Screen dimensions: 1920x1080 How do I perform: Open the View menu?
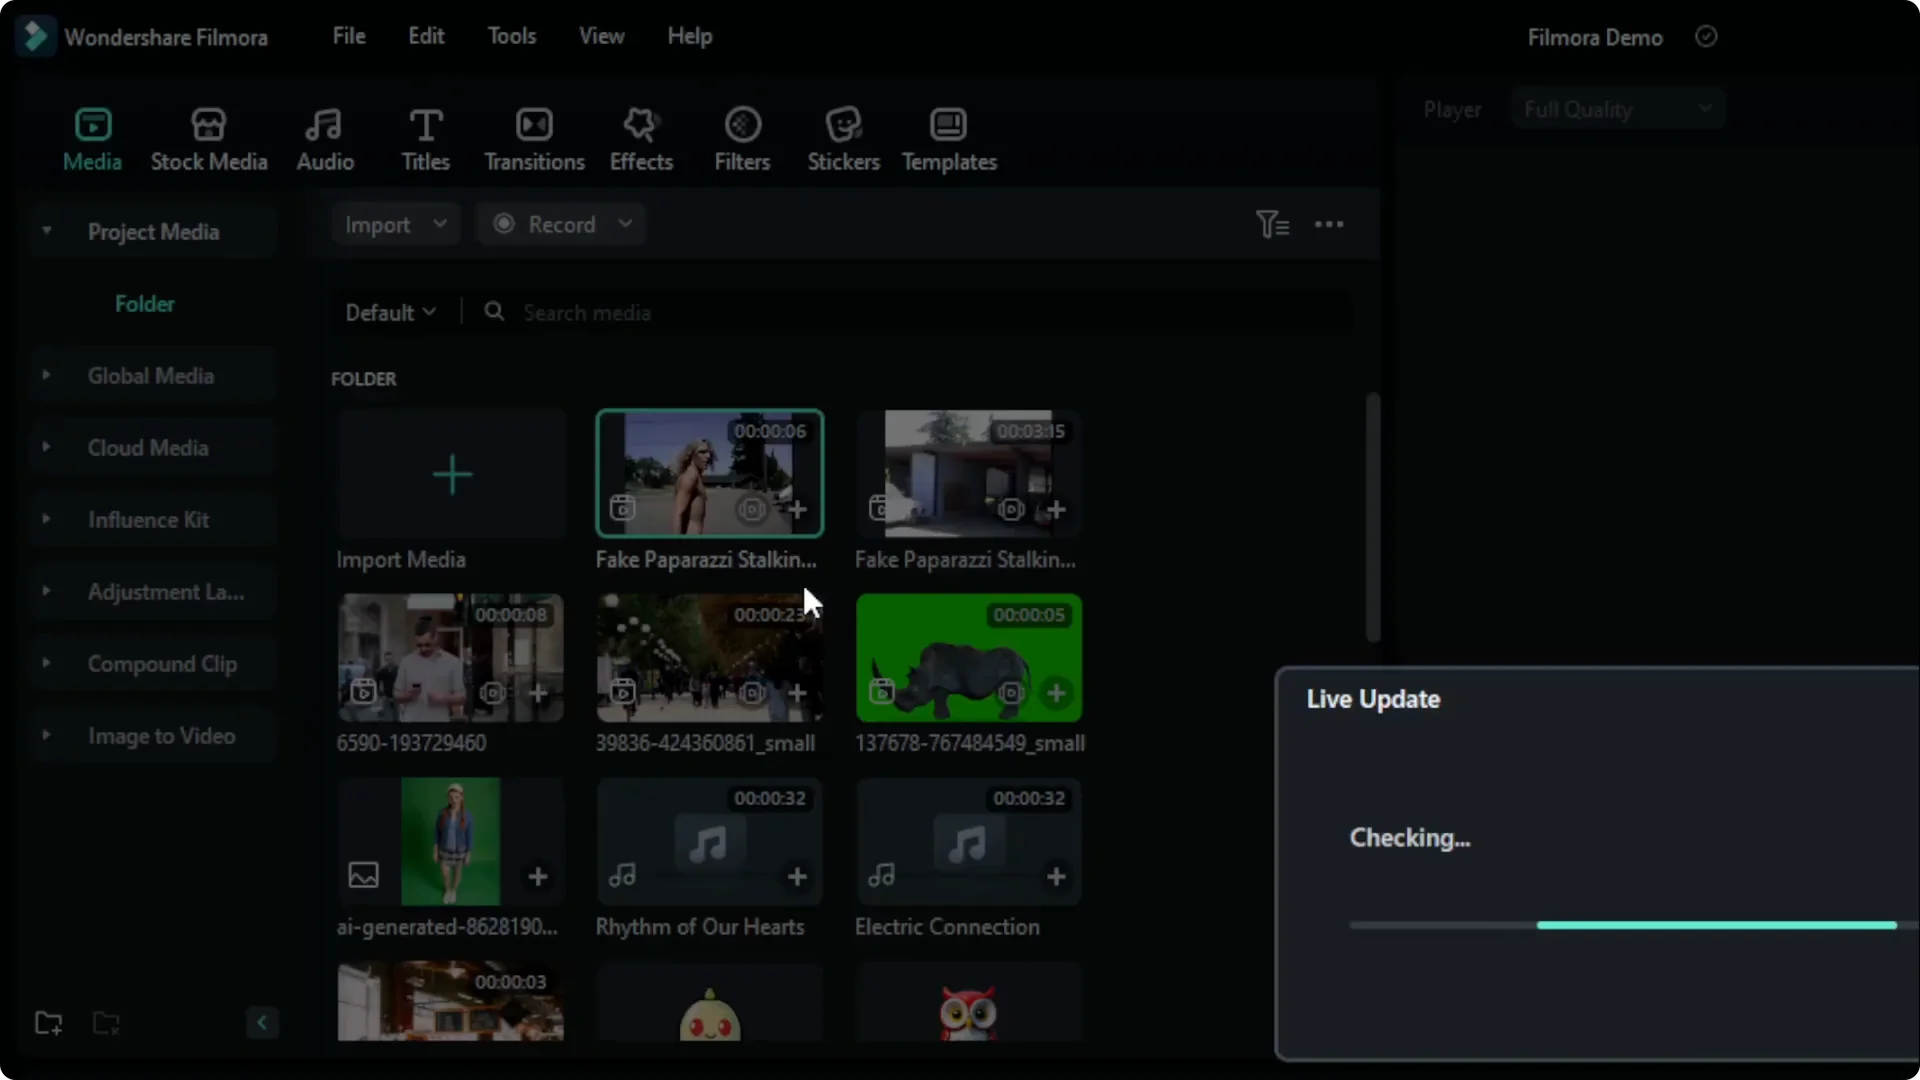601,35
